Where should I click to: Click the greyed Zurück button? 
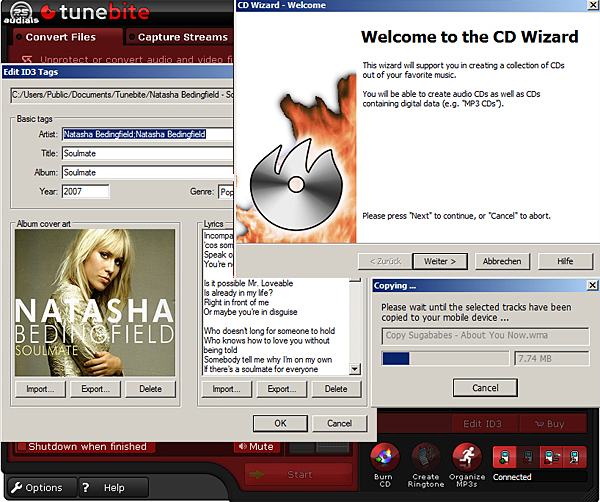[385, 261]
